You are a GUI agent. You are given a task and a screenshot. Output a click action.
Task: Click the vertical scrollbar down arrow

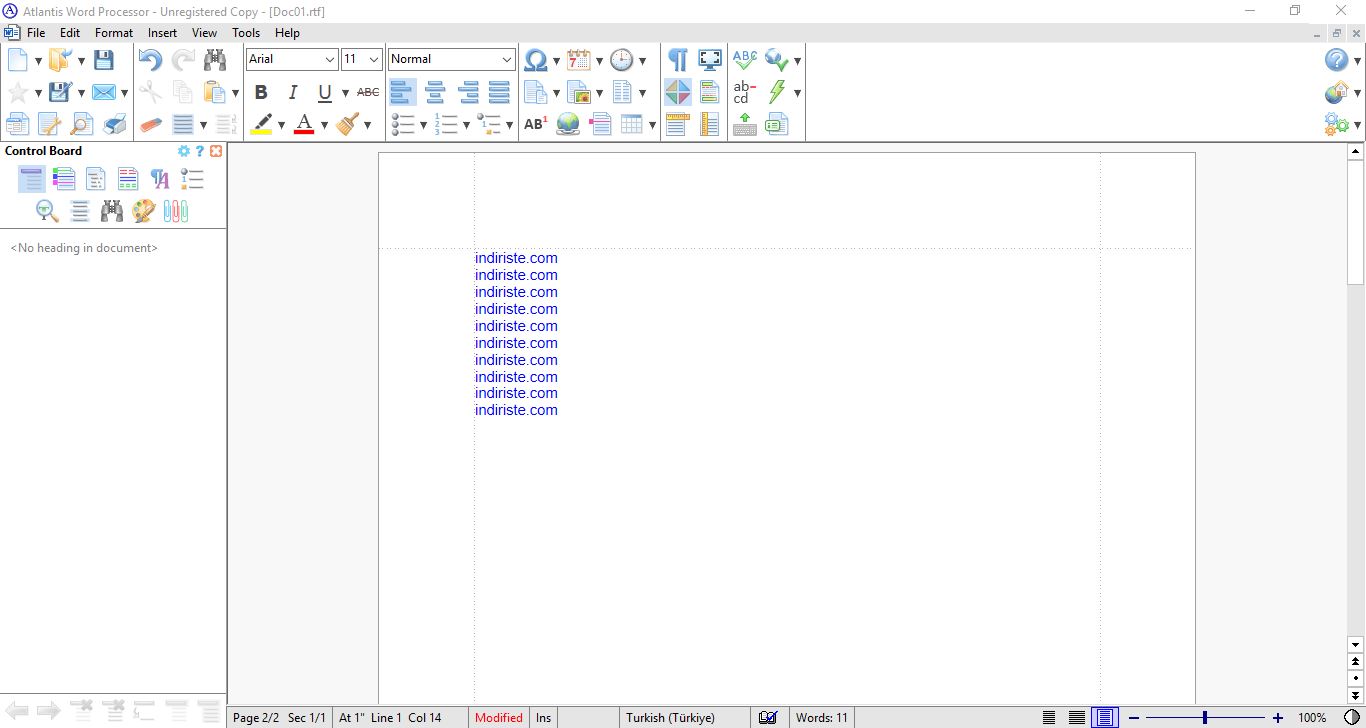[1356, 645]
